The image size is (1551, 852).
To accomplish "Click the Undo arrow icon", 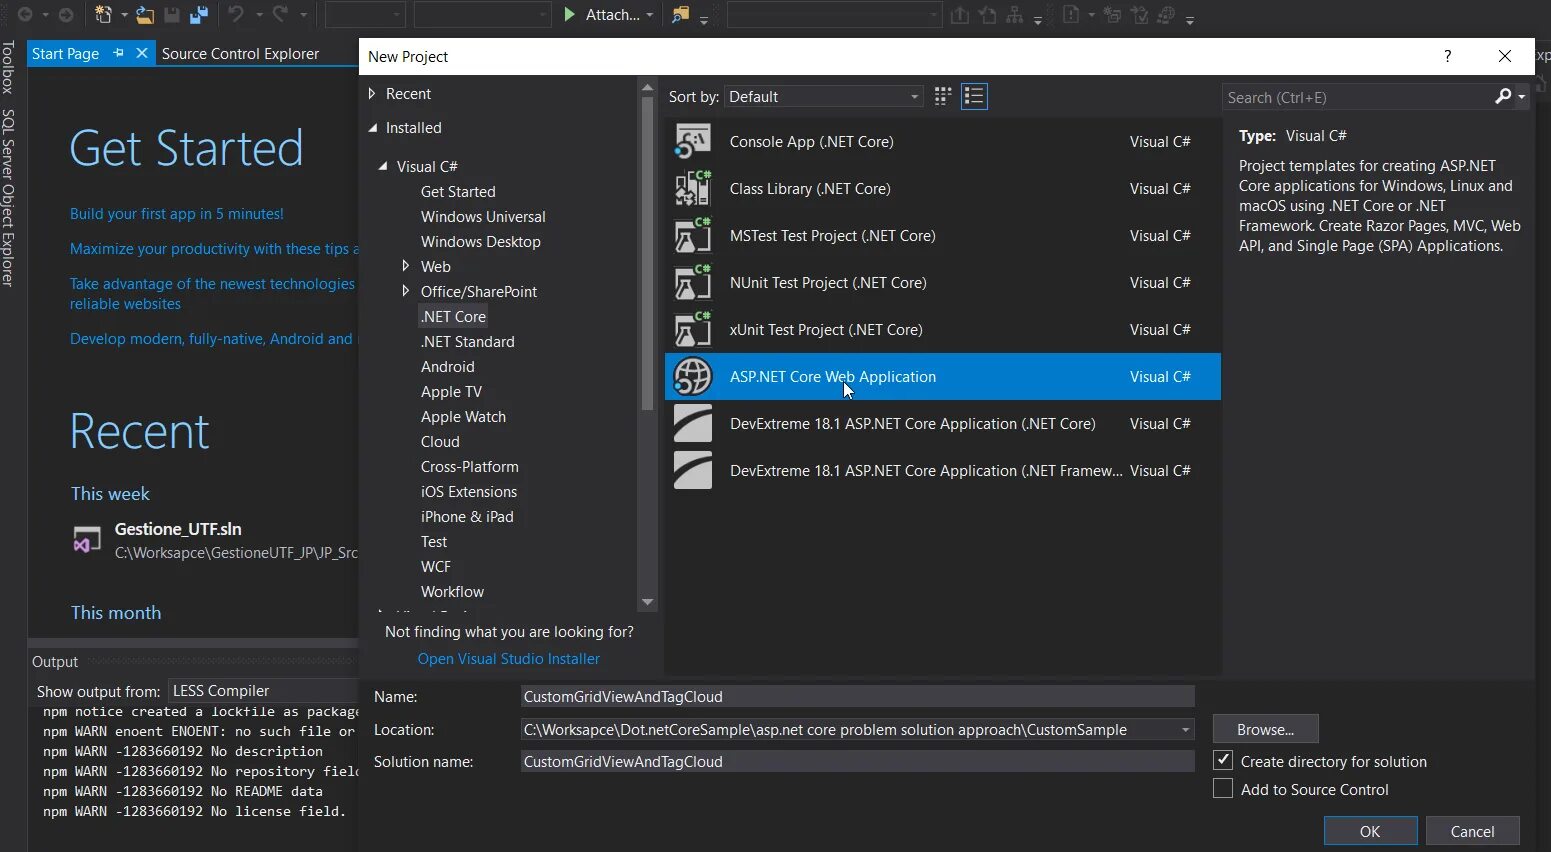I will (236, 14).
